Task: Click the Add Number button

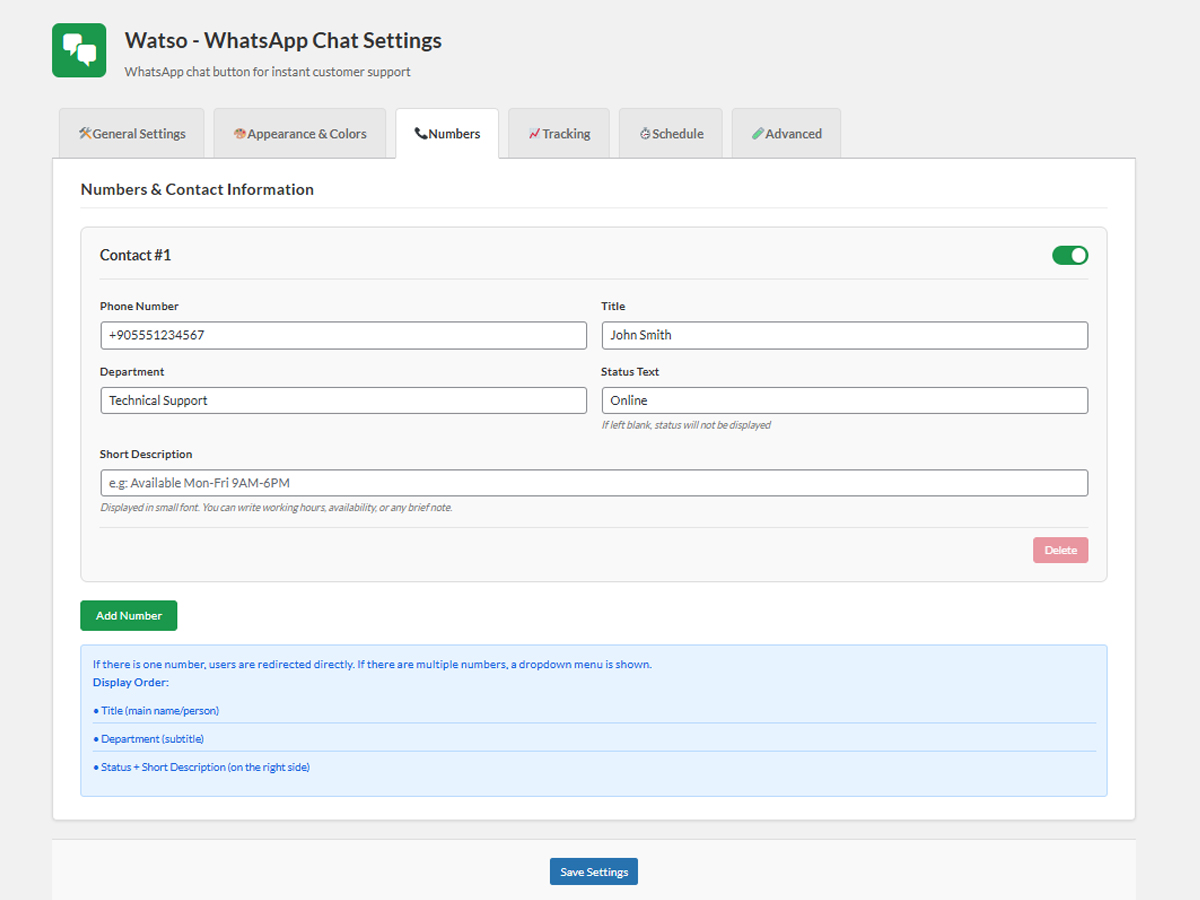Action: (x=129, y=616)
